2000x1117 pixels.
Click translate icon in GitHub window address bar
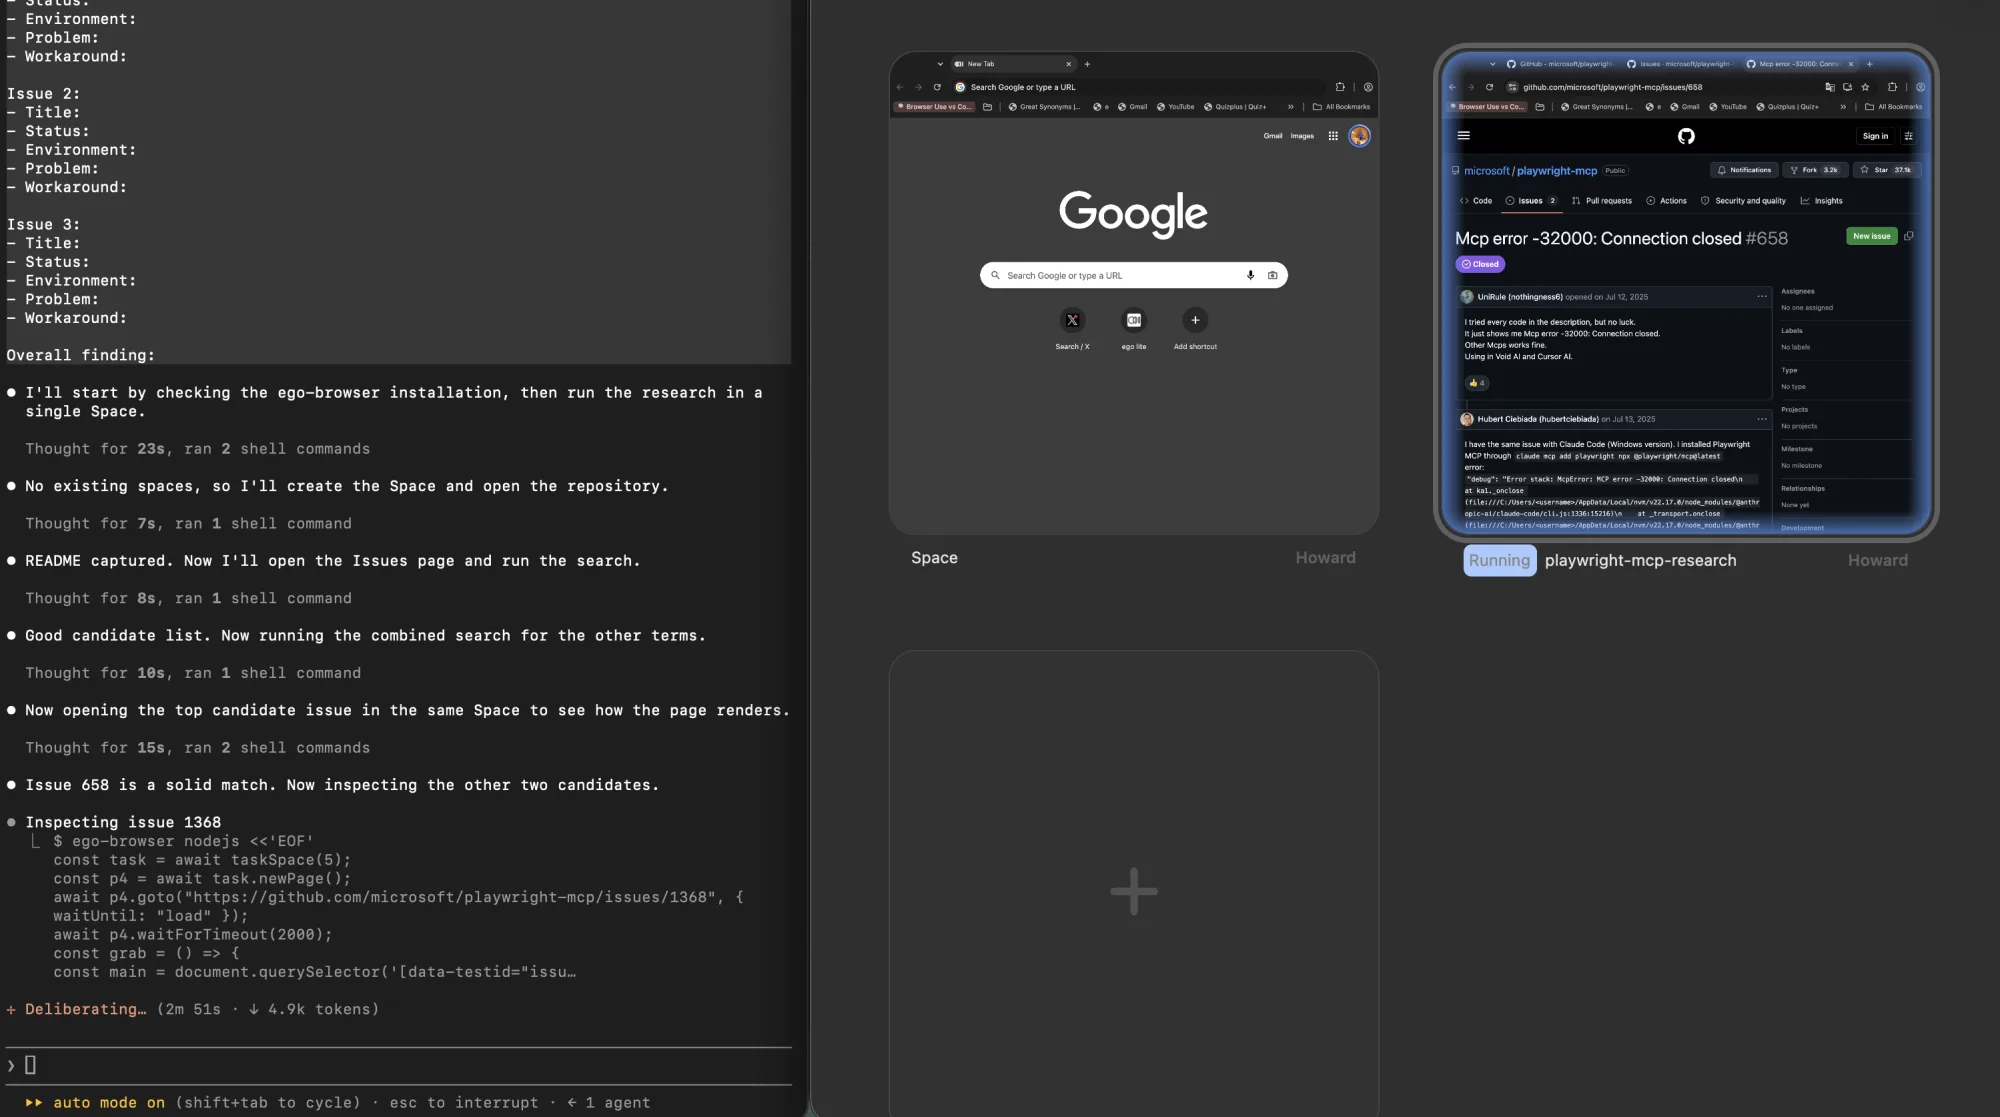coord(1830,87)
